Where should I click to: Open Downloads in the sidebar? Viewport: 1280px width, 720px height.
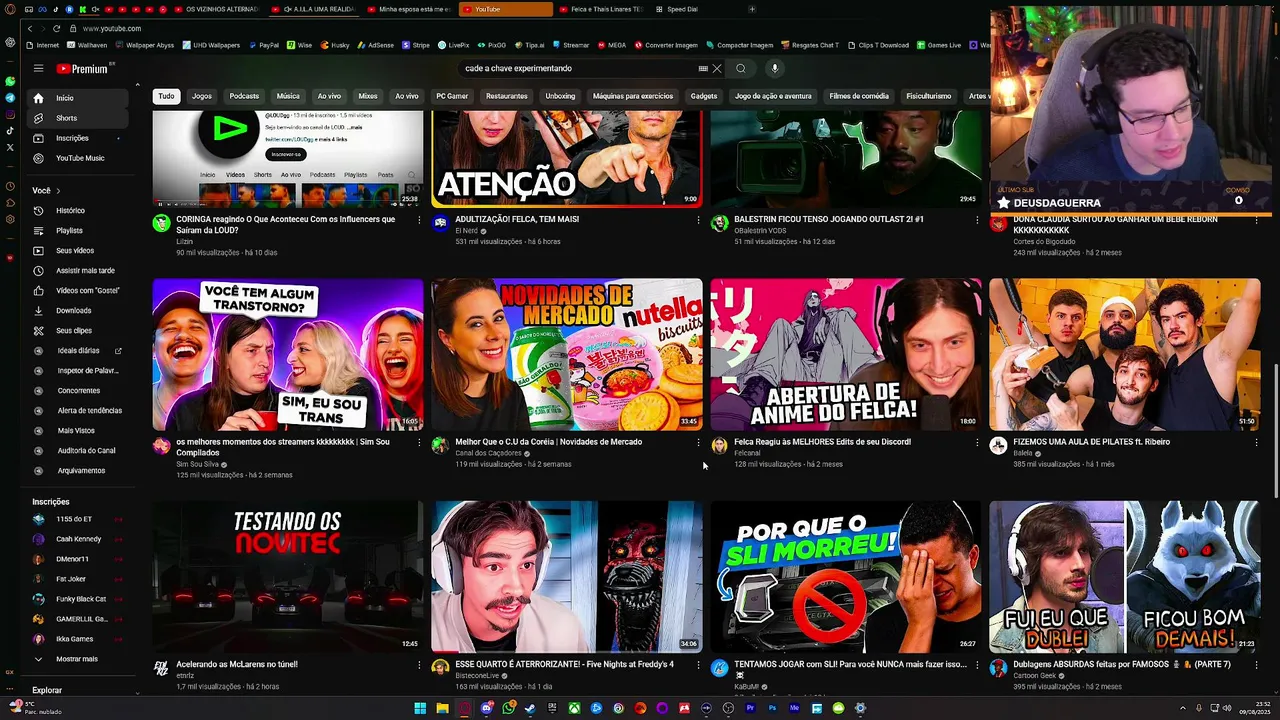(x=80, y=310)
